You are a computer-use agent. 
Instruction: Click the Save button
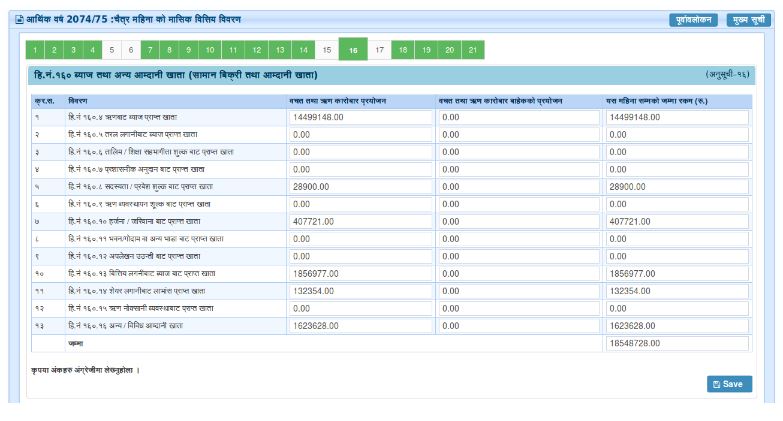pos(729,384)
